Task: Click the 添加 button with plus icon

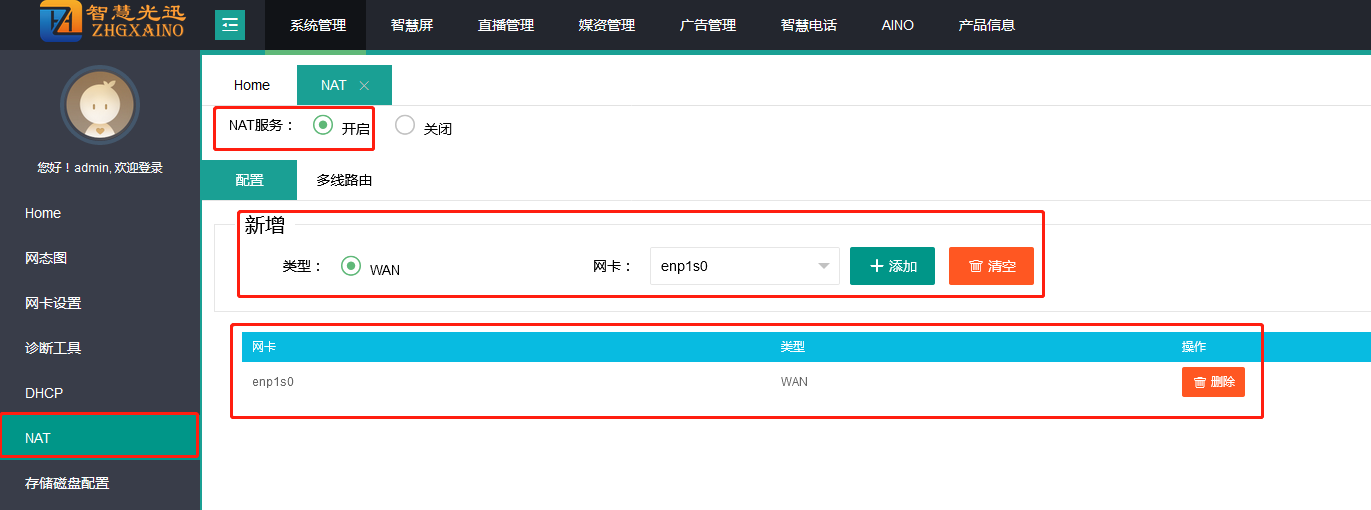Action: pos(892,266)
